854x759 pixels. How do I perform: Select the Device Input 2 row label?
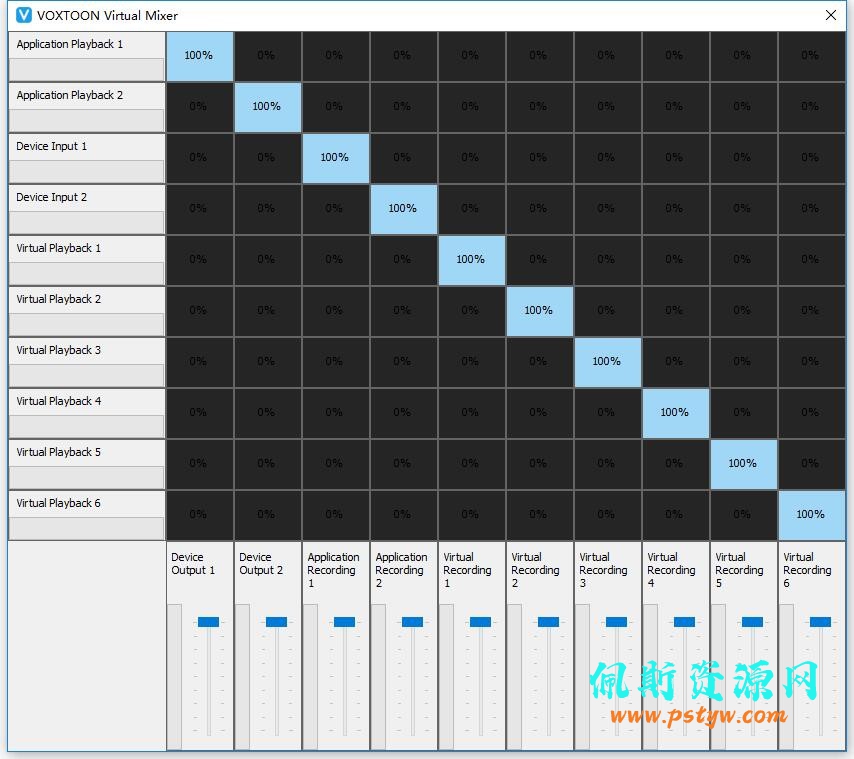pyautogui.click(x=52, y=197)
